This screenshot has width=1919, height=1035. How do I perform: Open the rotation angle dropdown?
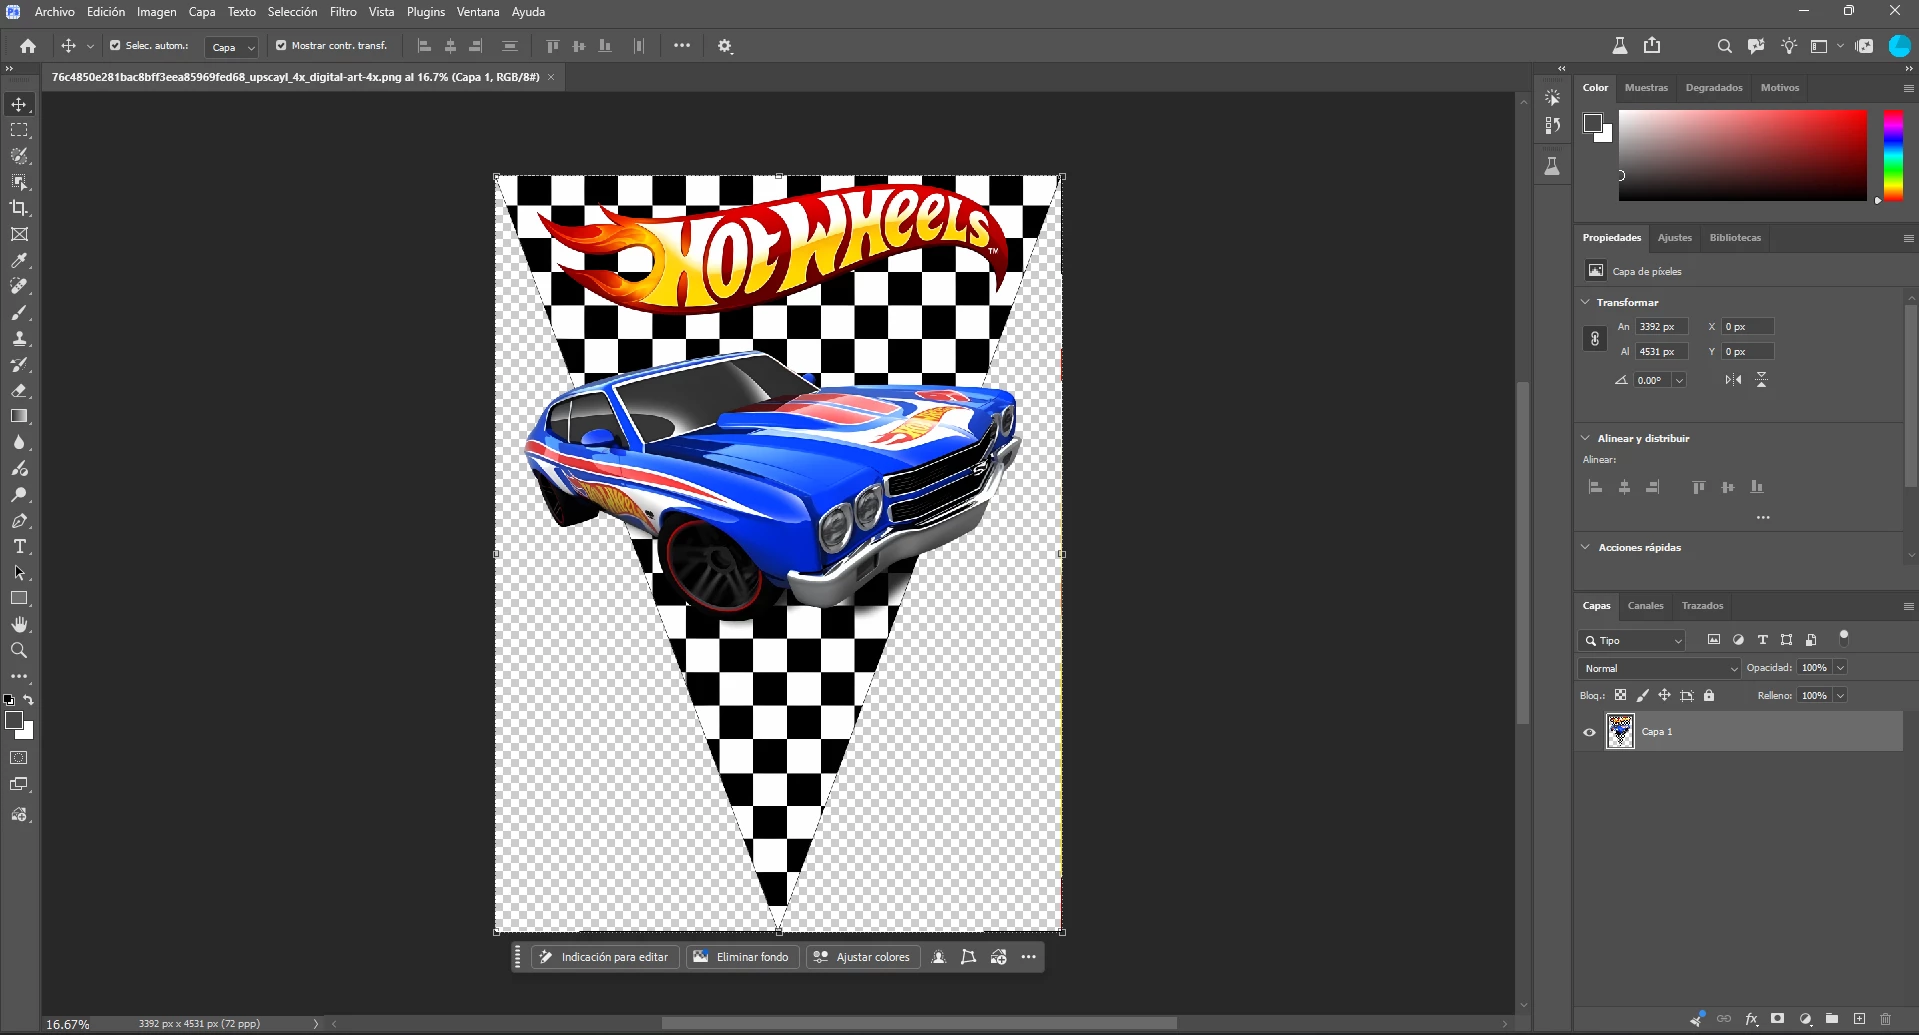click(x=1680, y=380)
